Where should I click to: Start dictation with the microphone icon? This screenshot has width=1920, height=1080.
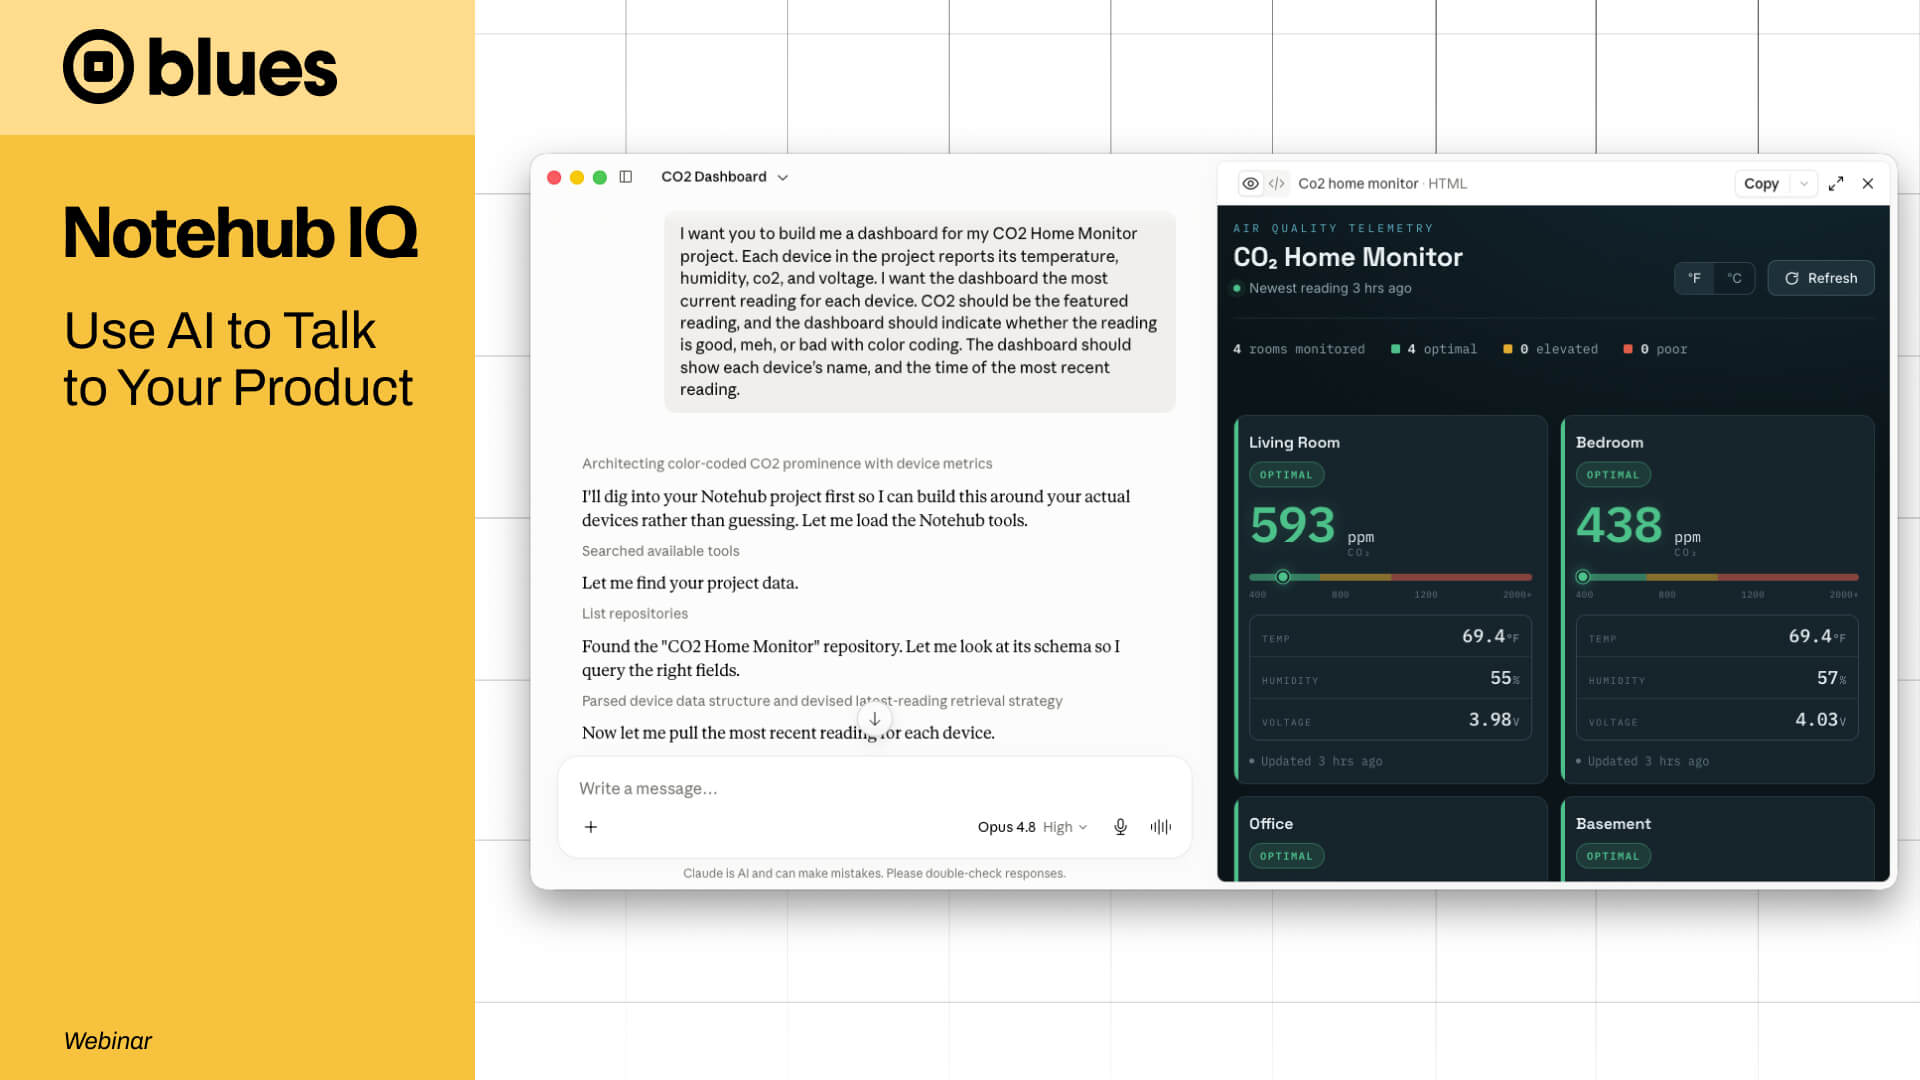tap(1120, 827)
